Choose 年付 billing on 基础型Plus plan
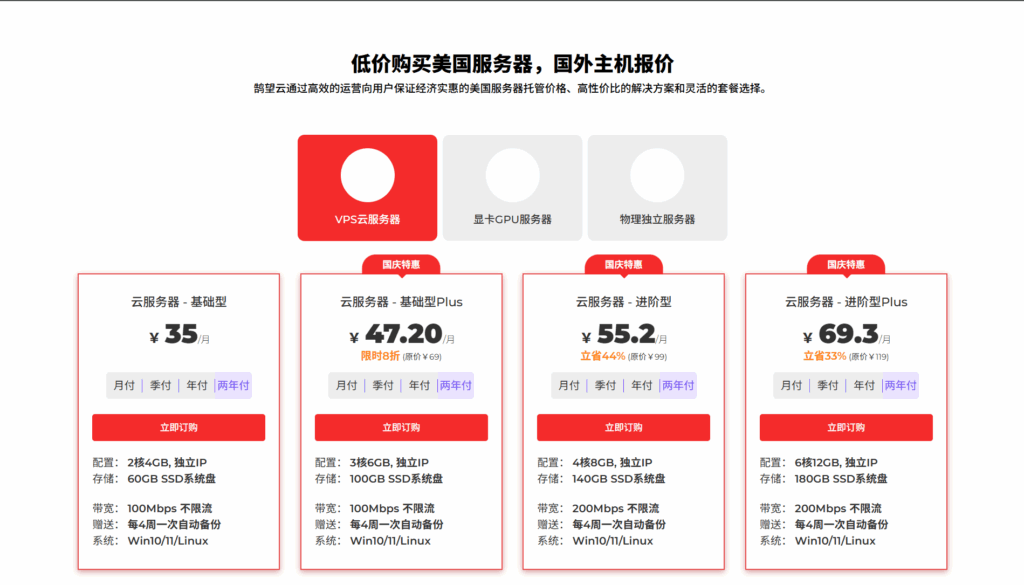Viewport: 1024px width, 585px height. click(x=419, y=385)
